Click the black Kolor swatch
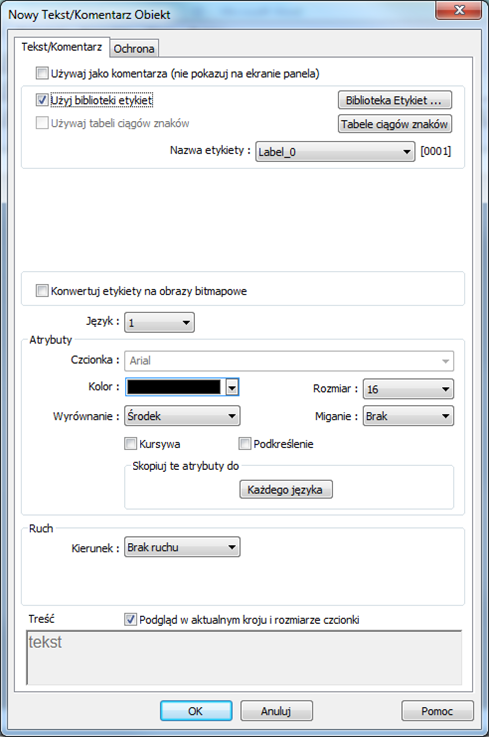Image resolution: width=489 pixels, height=737 pixels. [174, 387]
